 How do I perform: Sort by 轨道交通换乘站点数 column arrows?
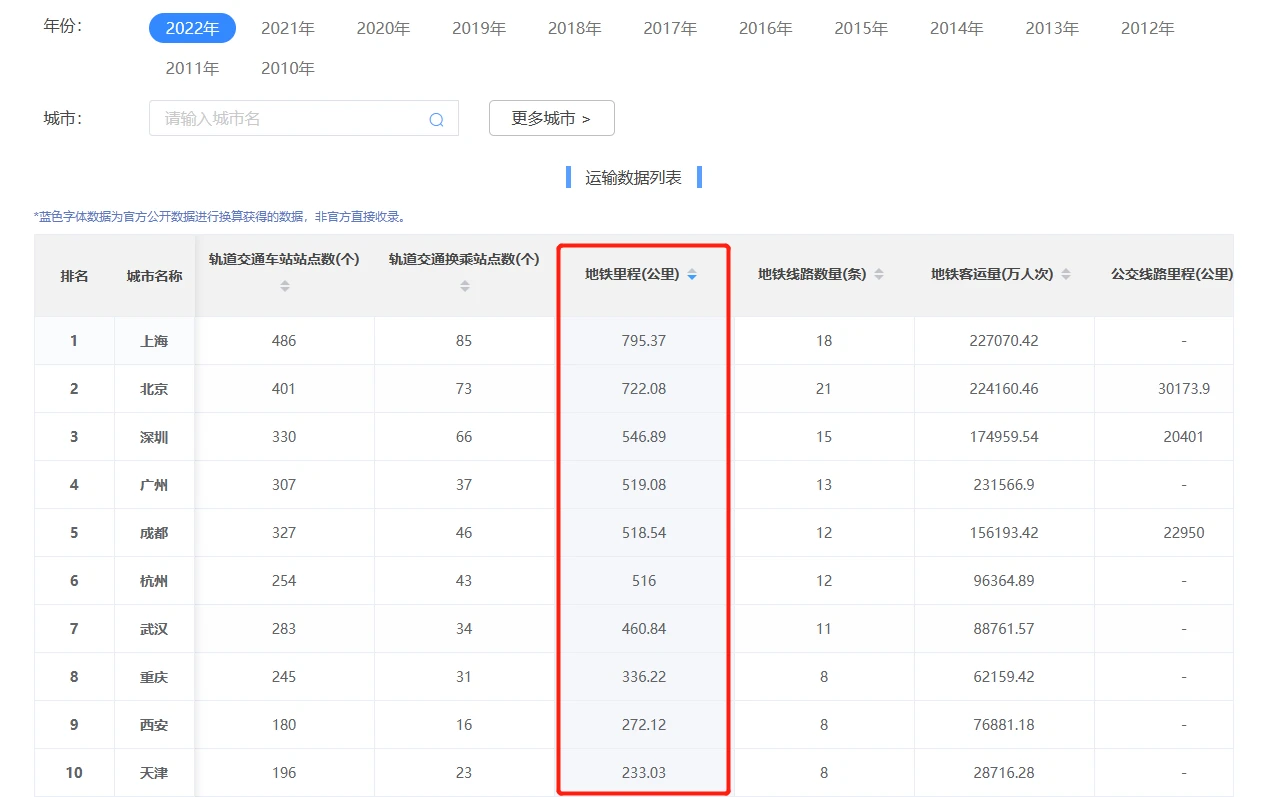(x=464, y=286)
